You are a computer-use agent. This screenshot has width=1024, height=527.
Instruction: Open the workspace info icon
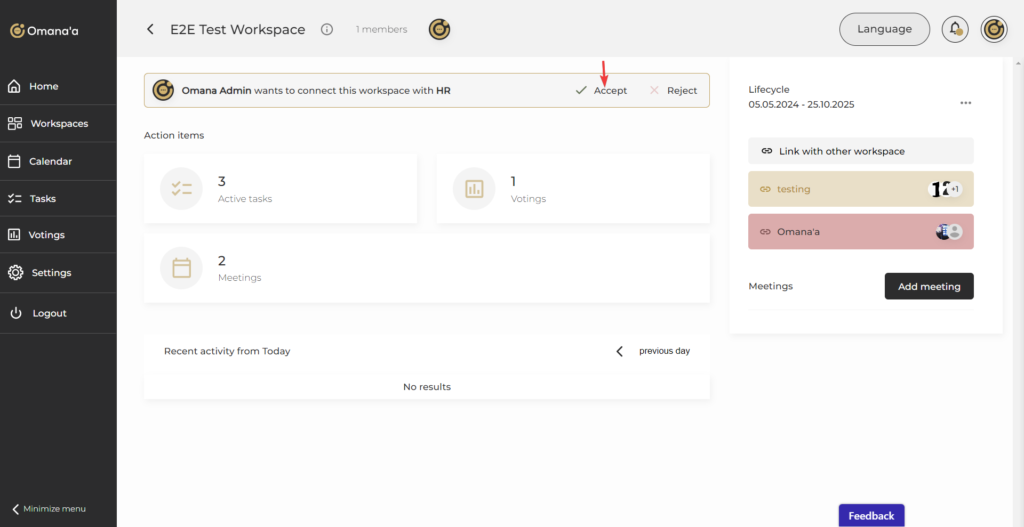(327, 30)
